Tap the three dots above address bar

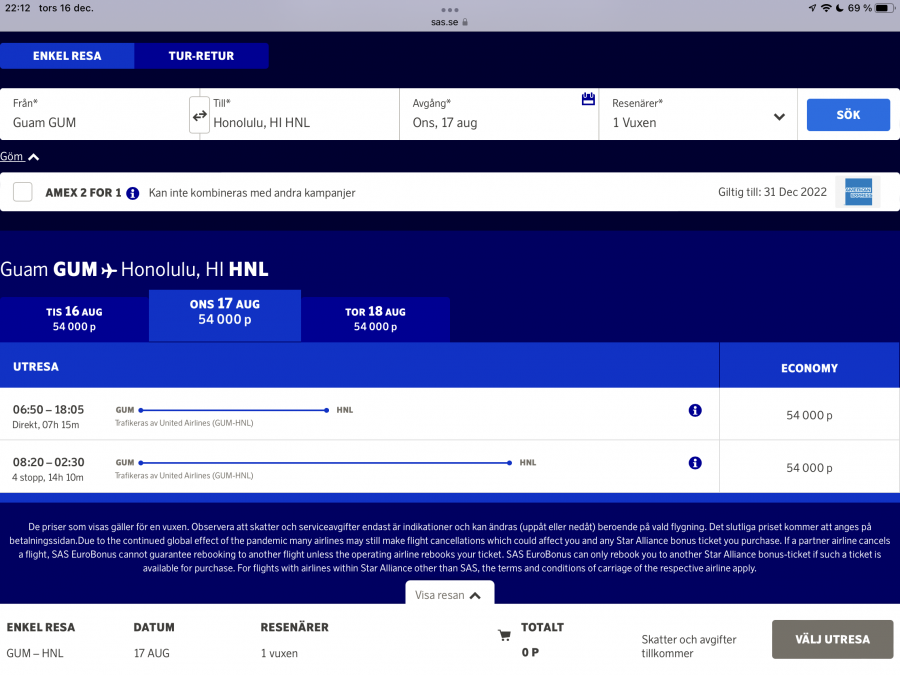pyautogui.click(x=450, y=9)
